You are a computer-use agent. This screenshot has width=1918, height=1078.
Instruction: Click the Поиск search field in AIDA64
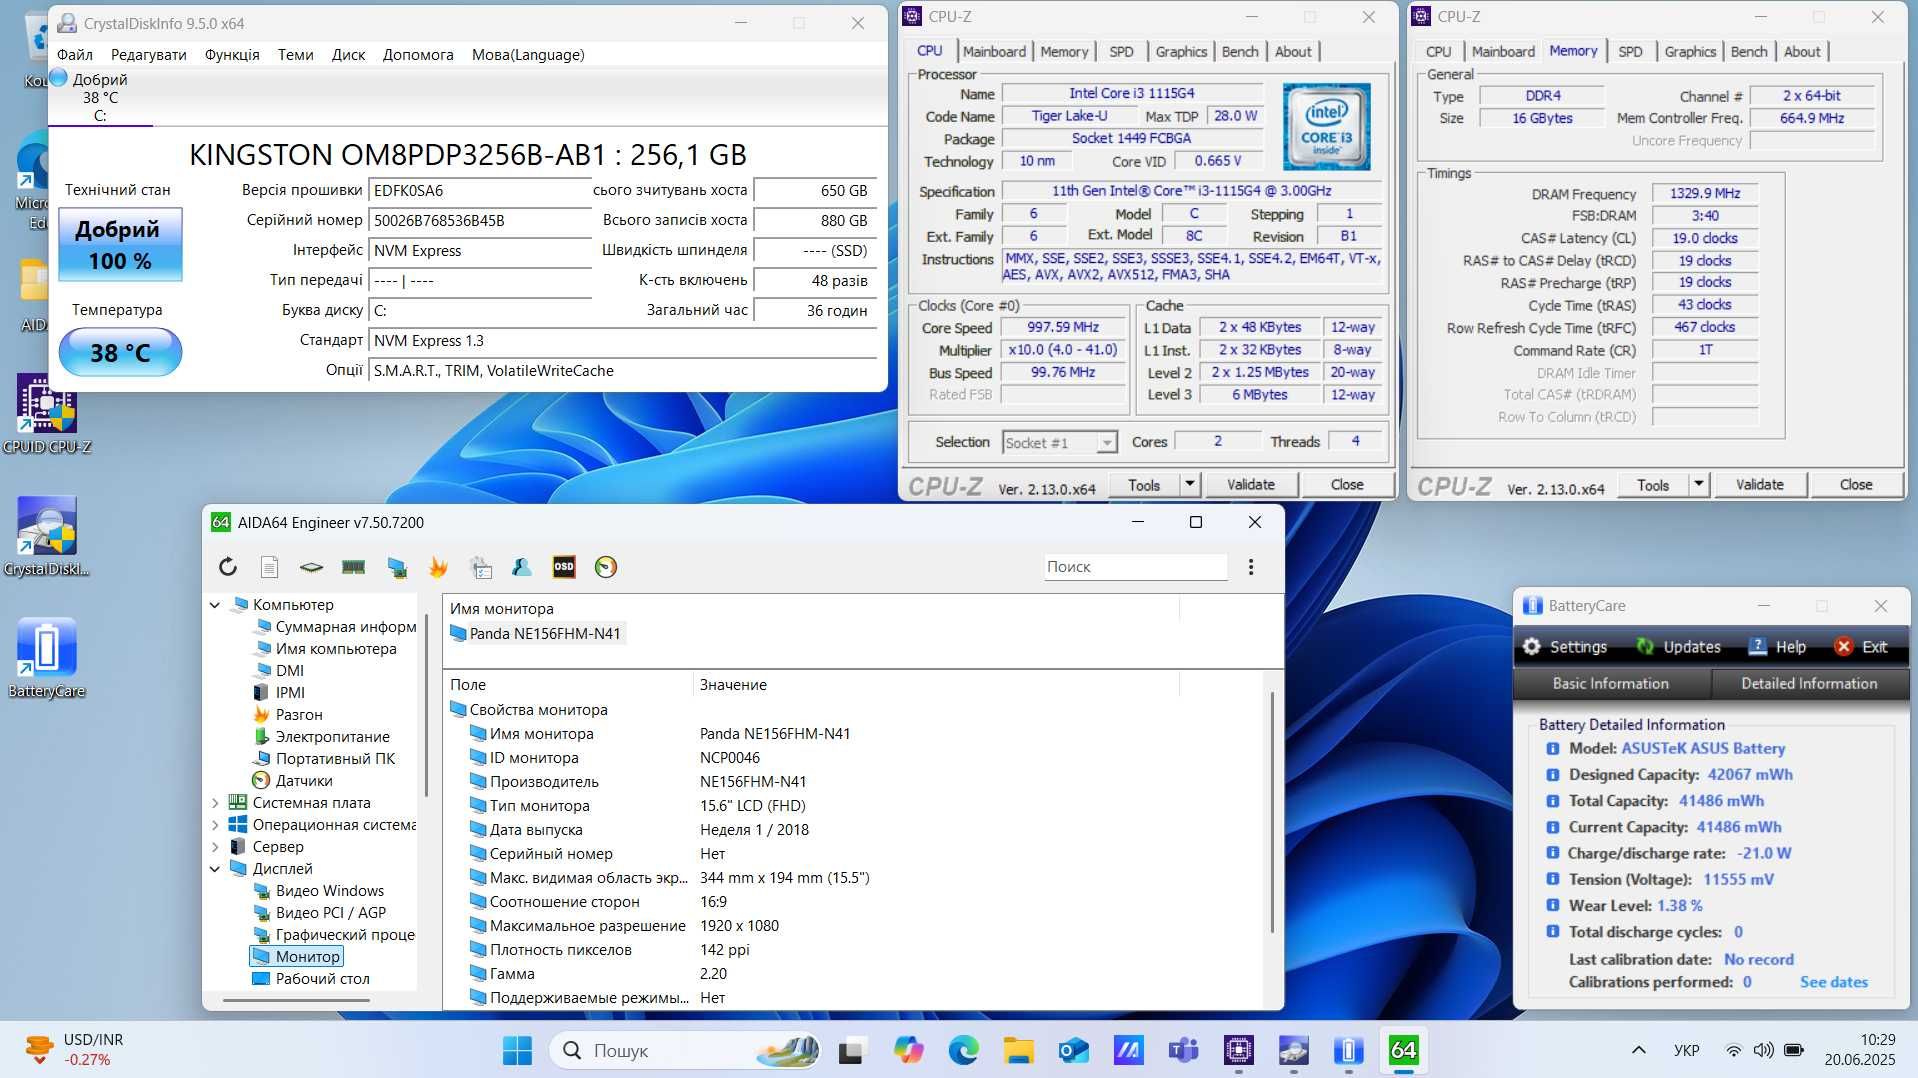point(1135,567)
